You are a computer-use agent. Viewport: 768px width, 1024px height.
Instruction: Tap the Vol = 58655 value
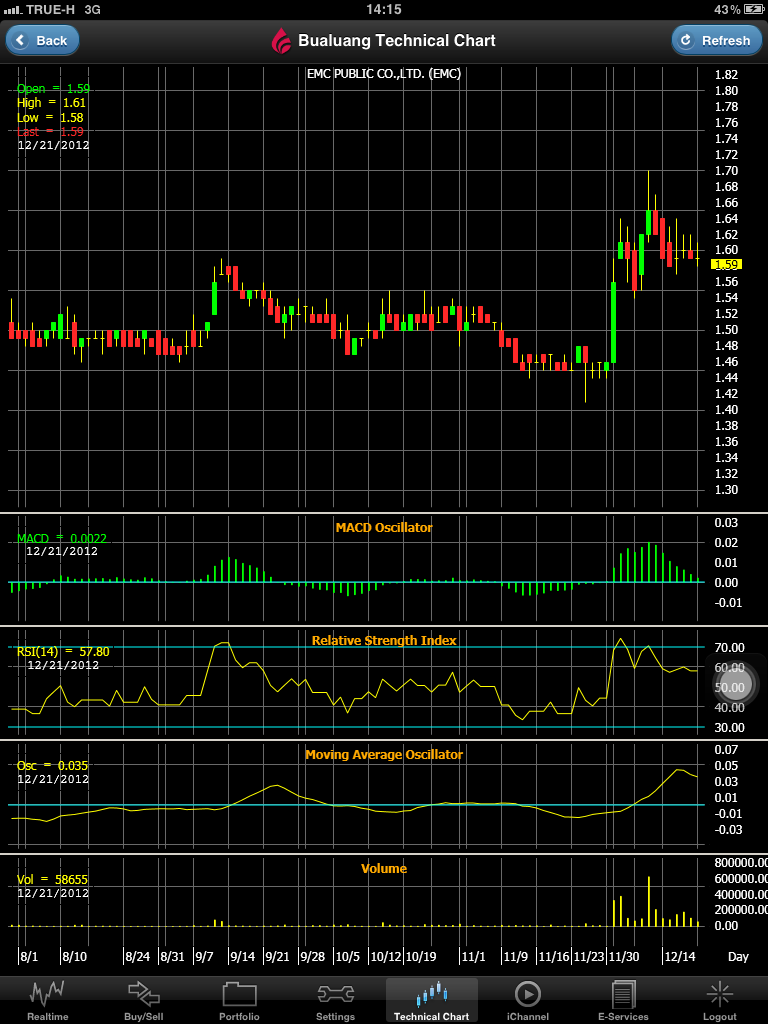tap(52, 880)
